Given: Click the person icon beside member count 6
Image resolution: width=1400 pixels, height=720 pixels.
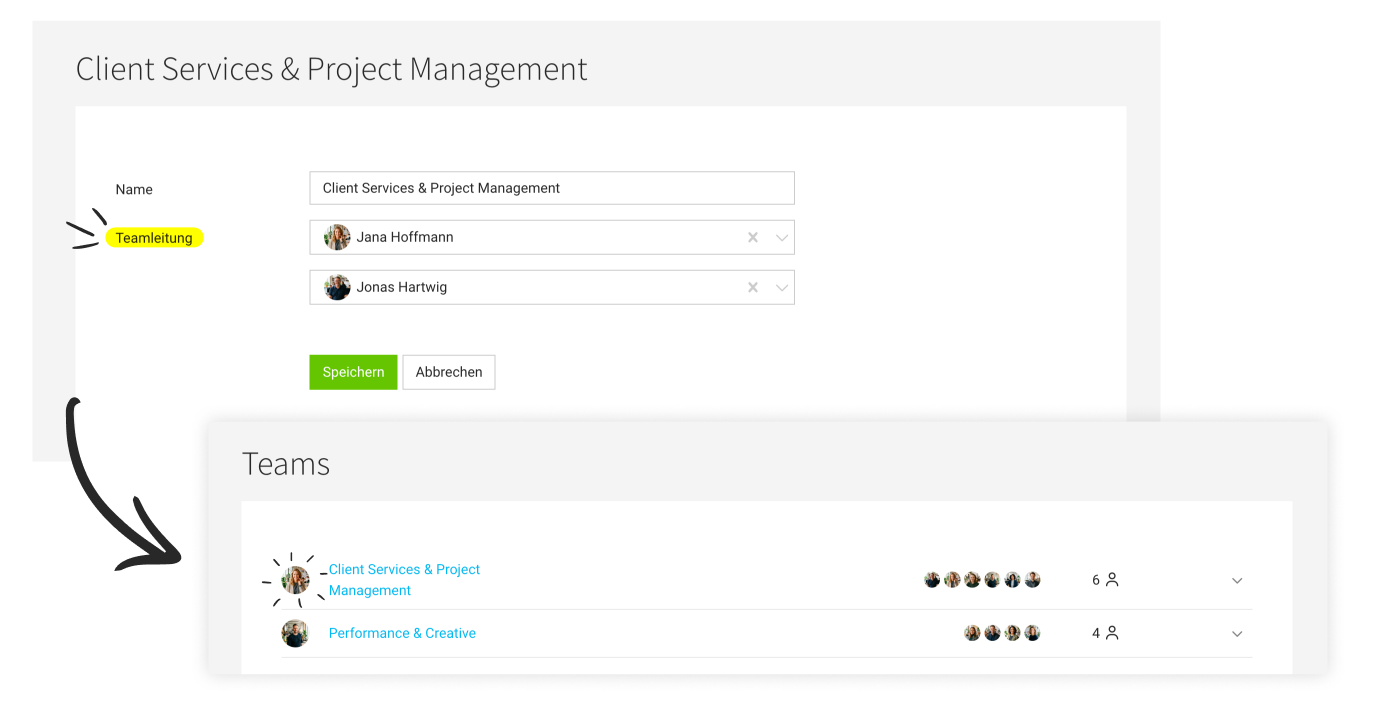Looking at the screenshot, I should (1112, 579).
